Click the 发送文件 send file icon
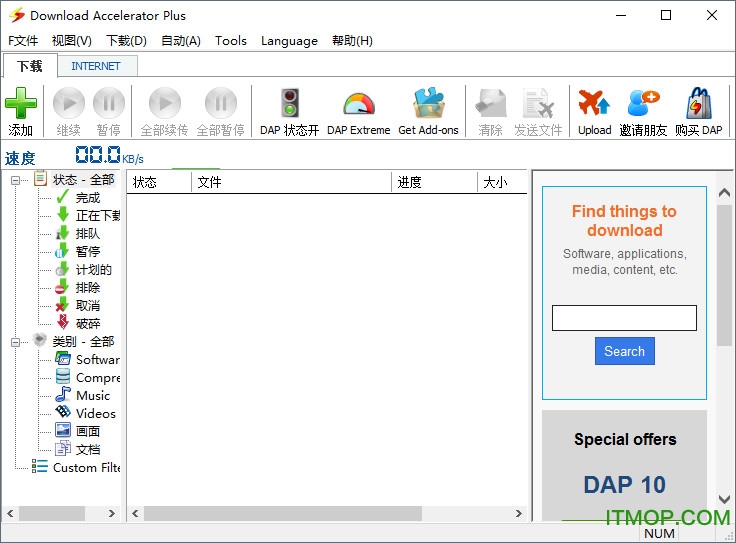Screen dimensions: 736x543 click(x=538, y=103)
